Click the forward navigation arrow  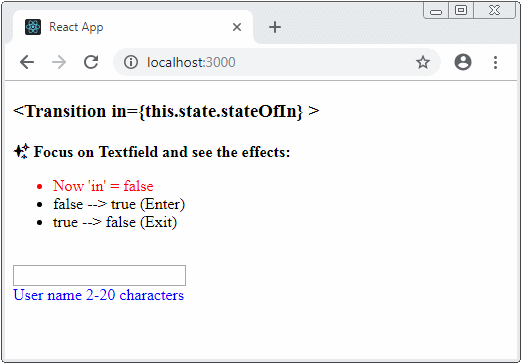click(x=59, y=62)
